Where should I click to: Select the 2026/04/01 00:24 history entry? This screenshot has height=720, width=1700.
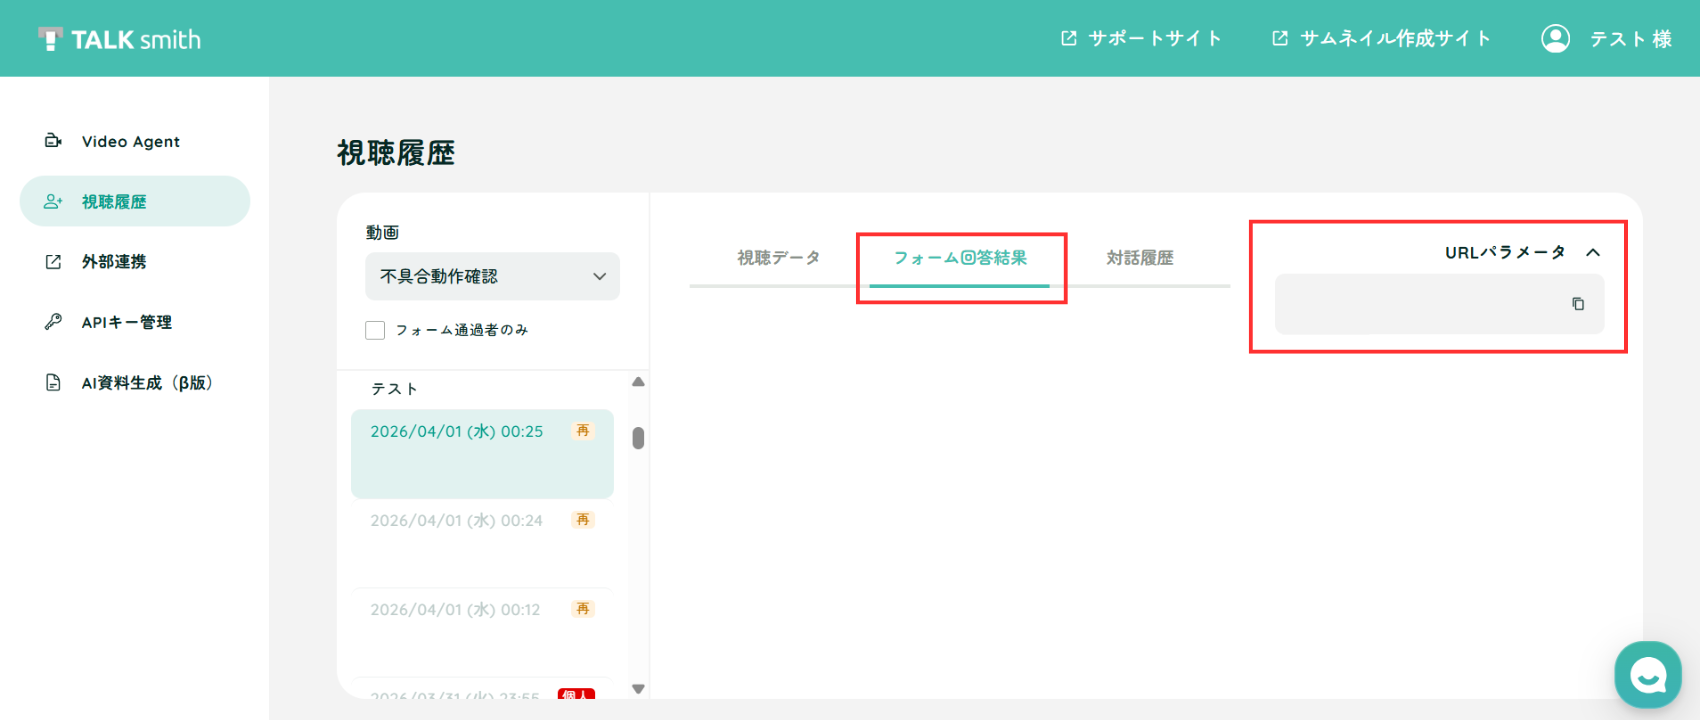click(482, 543)
